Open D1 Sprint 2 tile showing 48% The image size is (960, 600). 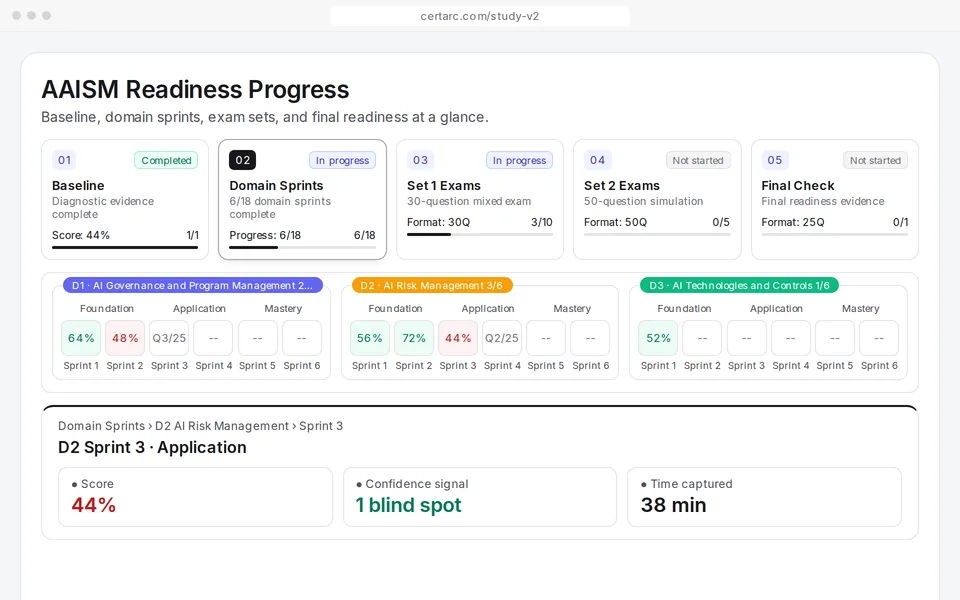(x=125, y=338)
